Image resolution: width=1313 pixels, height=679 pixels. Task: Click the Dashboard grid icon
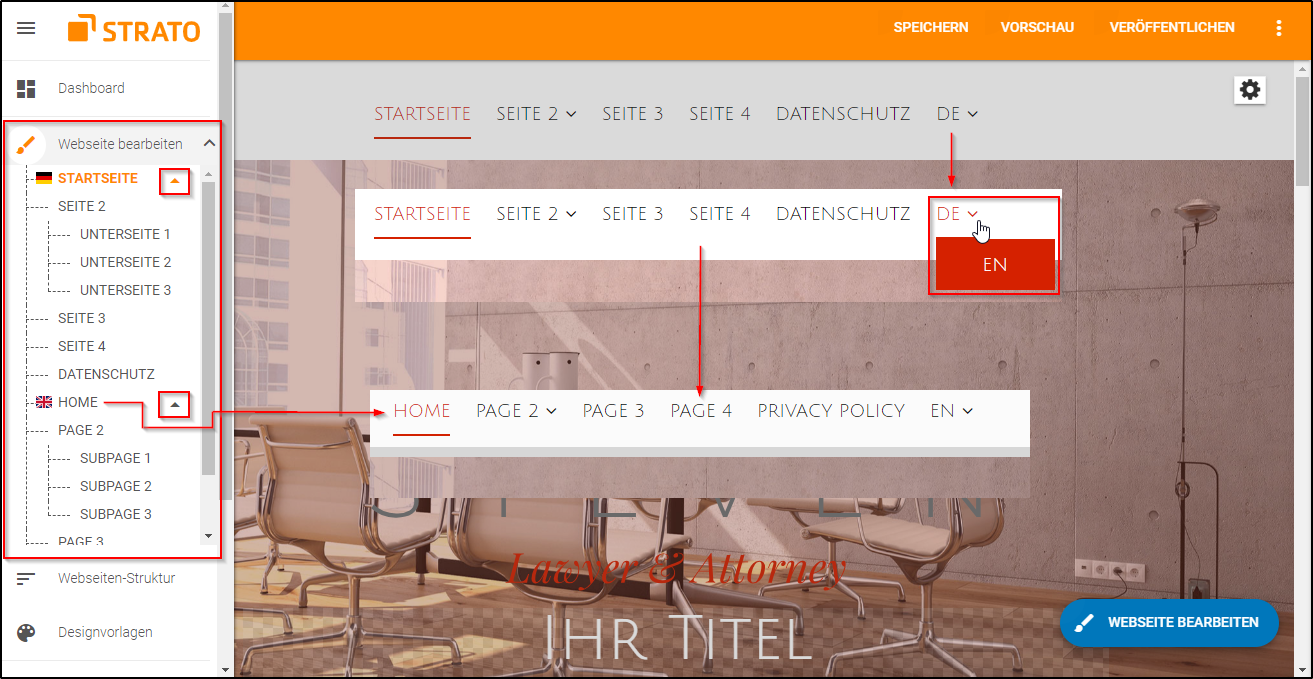26,88
